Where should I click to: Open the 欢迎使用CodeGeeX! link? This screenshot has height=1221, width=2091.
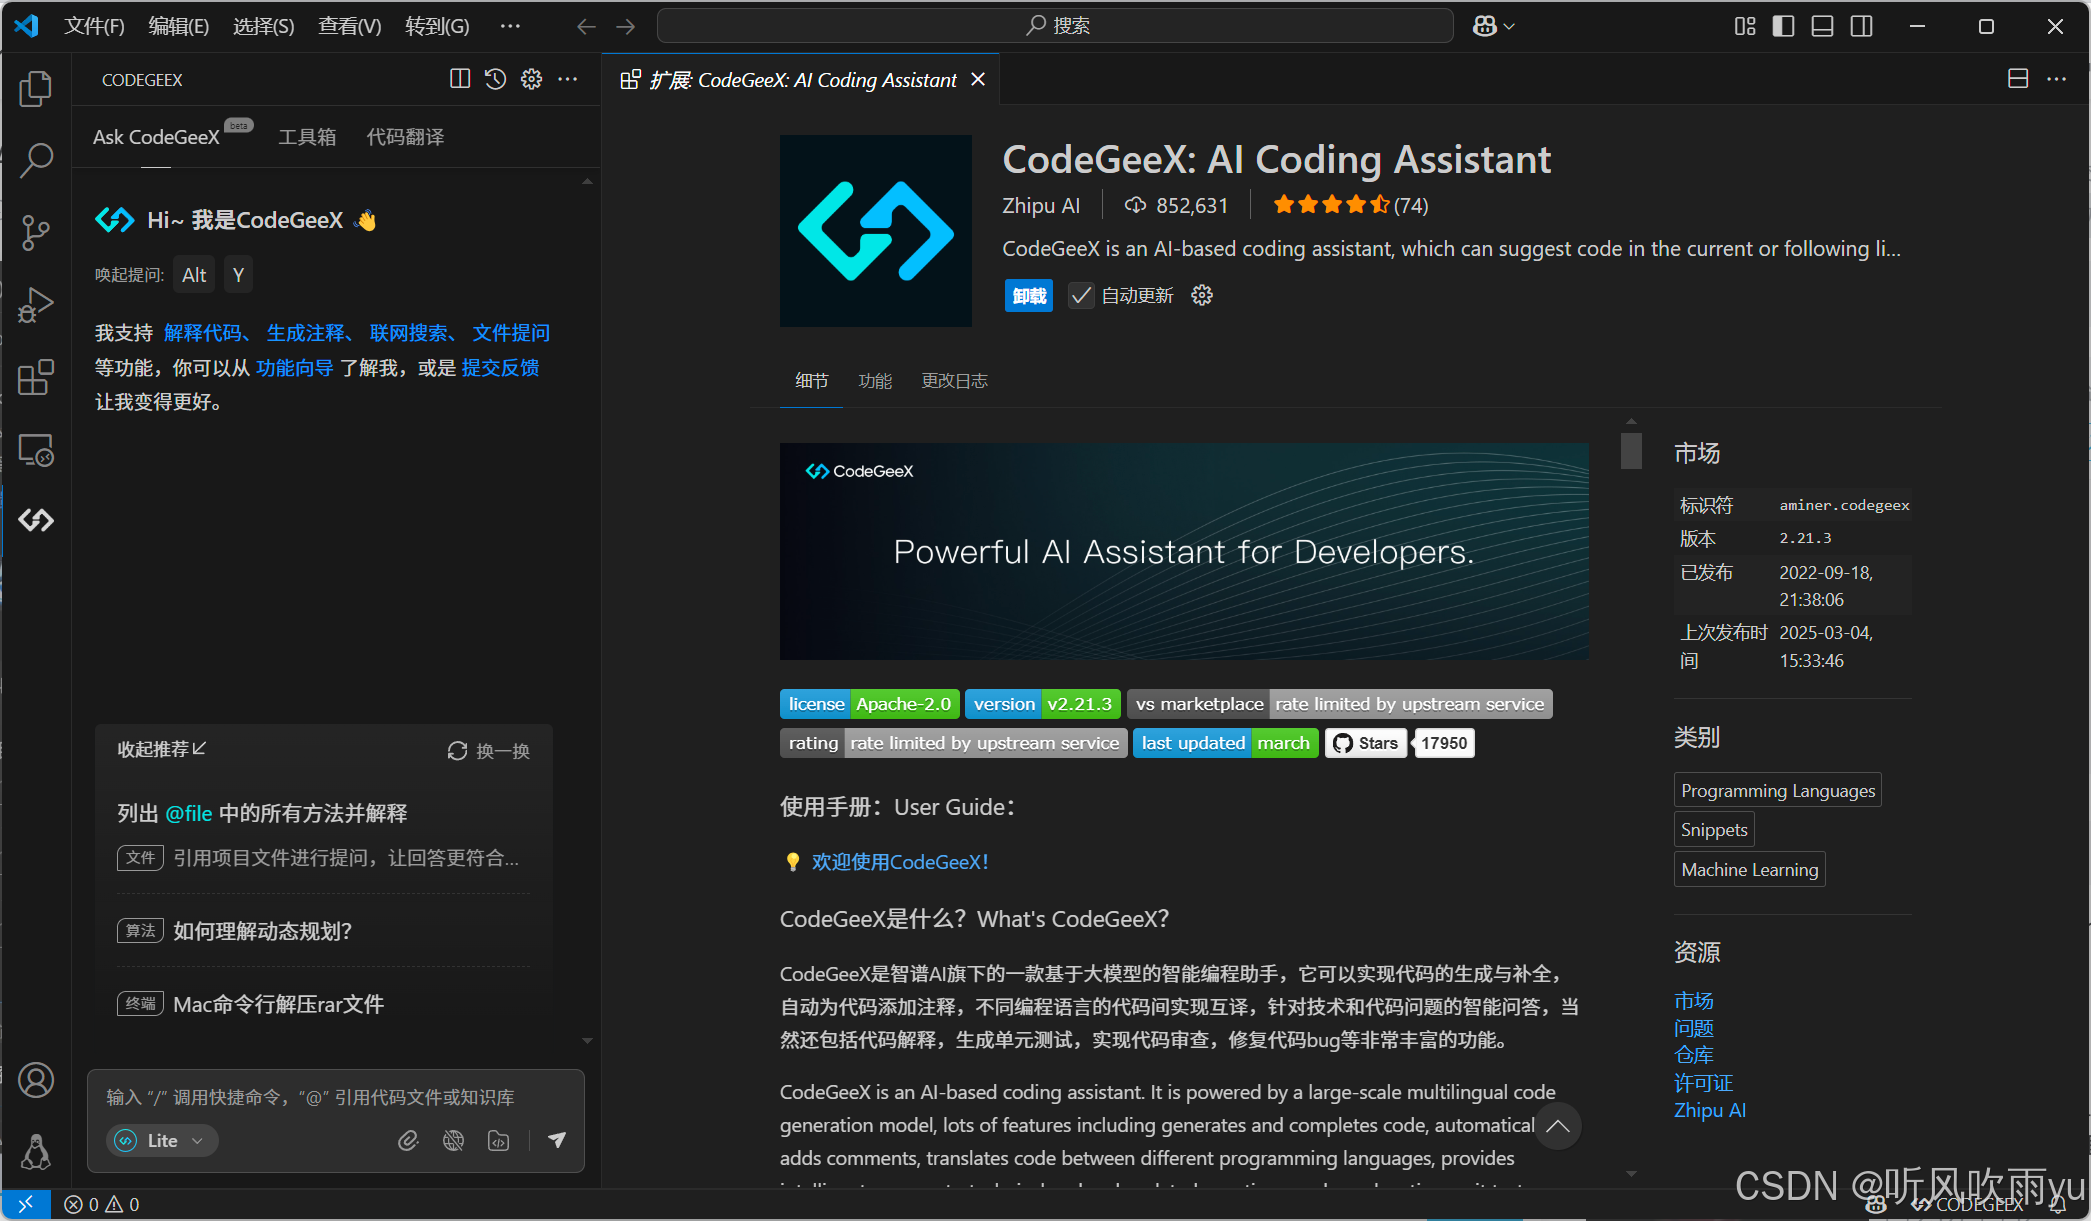(x=899, y=862)
